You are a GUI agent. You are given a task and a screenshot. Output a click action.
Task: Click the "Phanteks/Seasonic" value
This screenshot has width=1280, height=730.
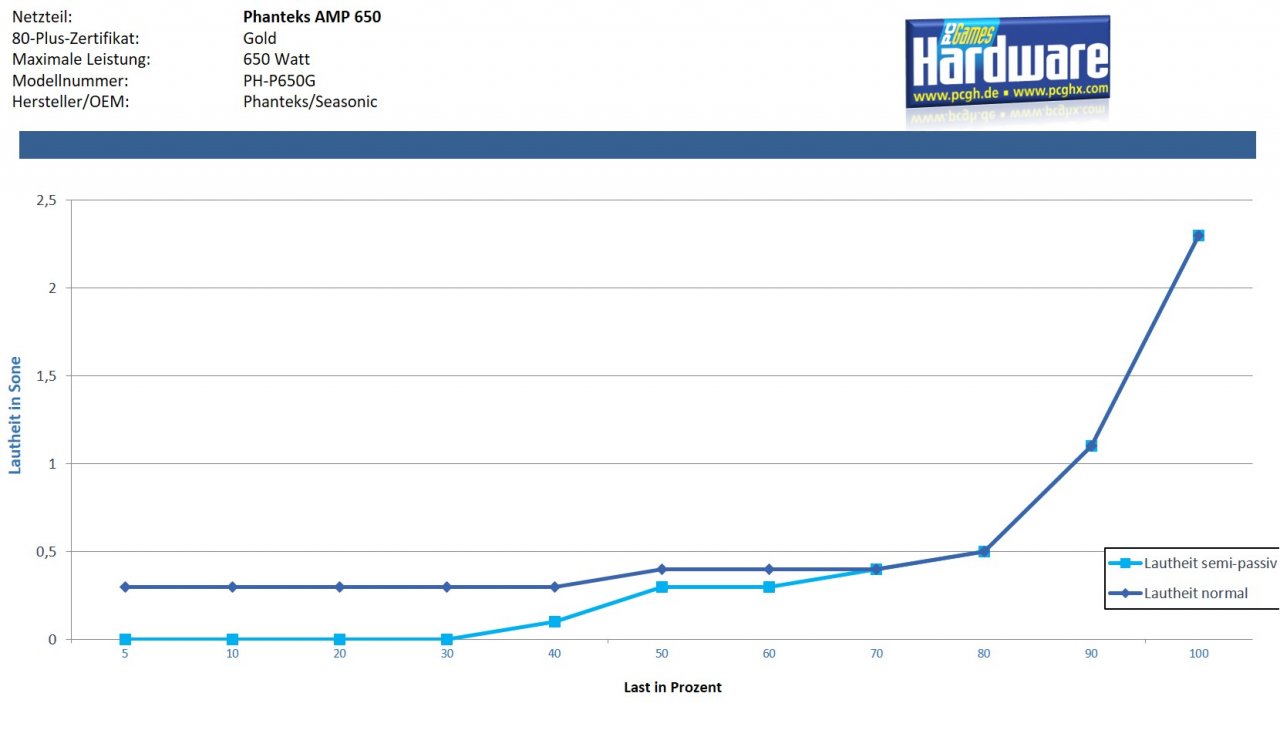[x=310, y=101]
